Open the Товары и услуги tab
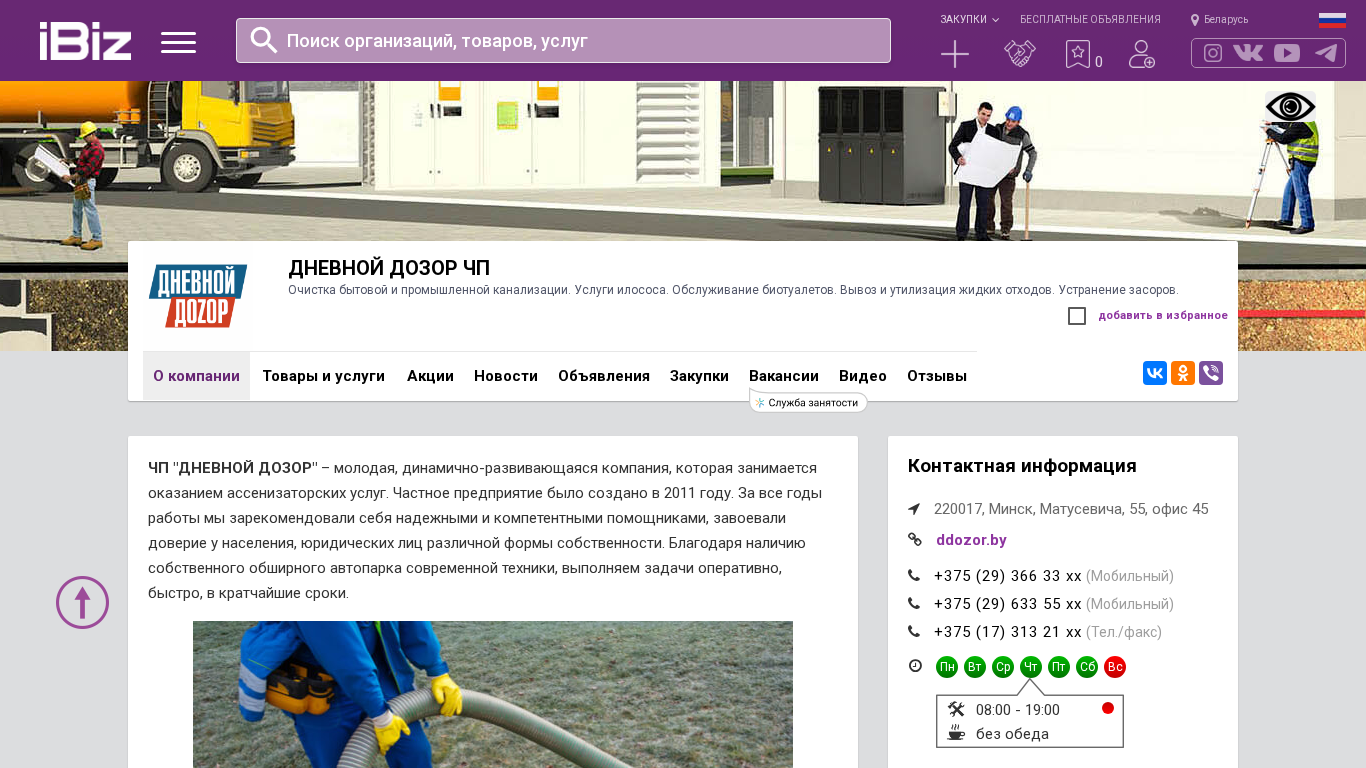The image size is (1366, 768). [324, 376]
